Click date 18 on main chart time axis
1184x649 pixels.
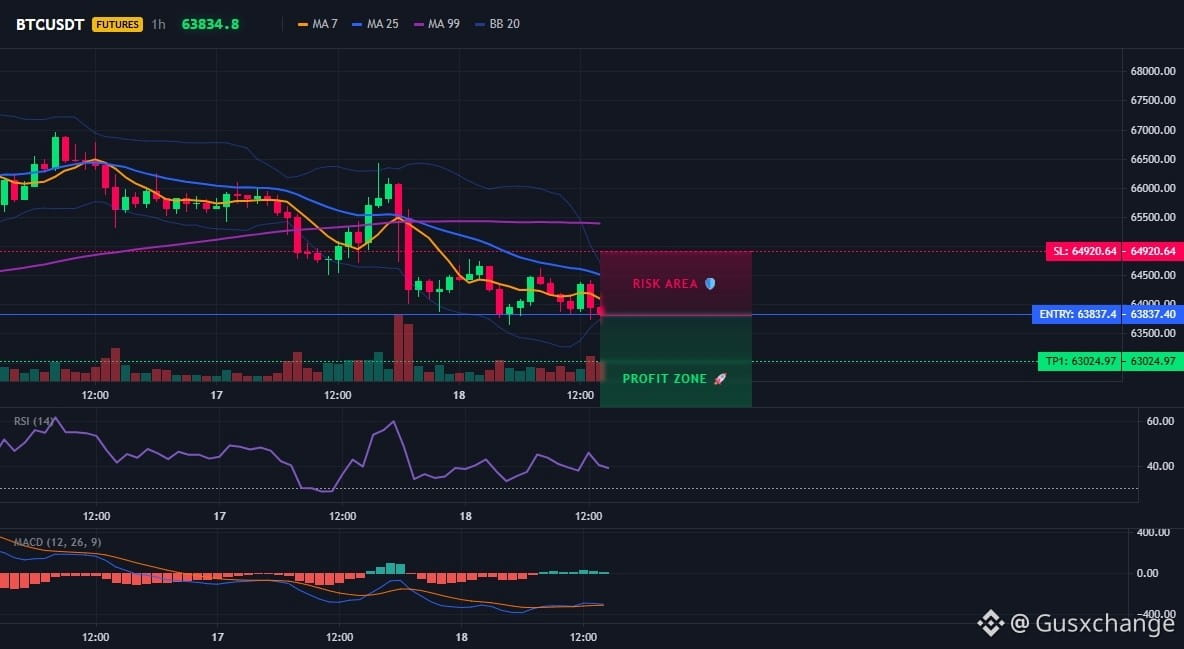pyautogui.click(x=458, y=395)
